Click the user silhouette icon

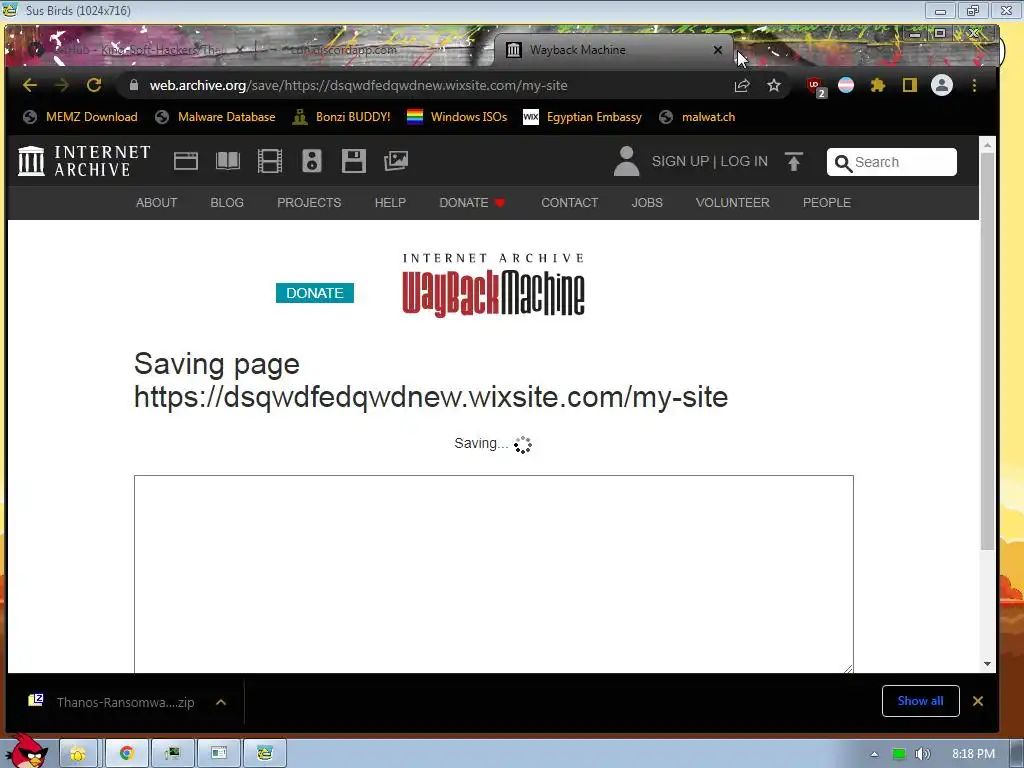pyautogui.click(x=626, y=161)
